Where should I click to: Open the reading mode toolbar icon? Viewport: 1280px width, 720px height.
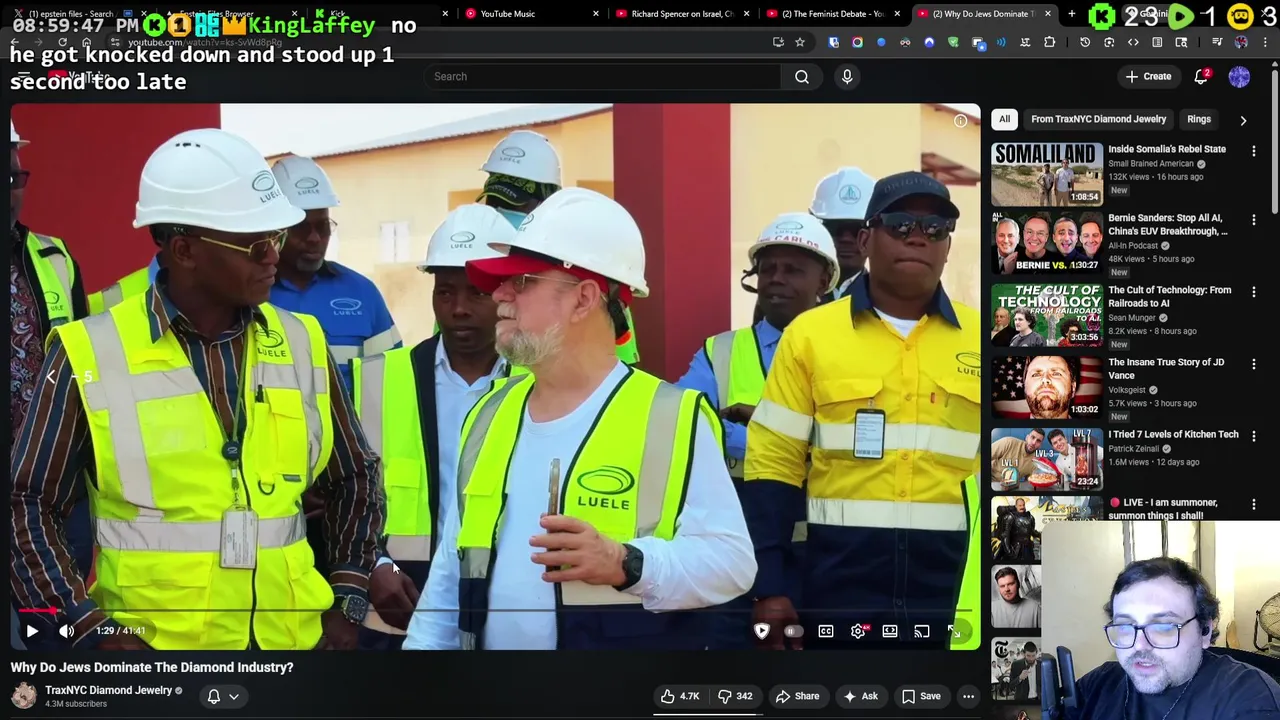pyautogui.click(x=1157, y=42)
